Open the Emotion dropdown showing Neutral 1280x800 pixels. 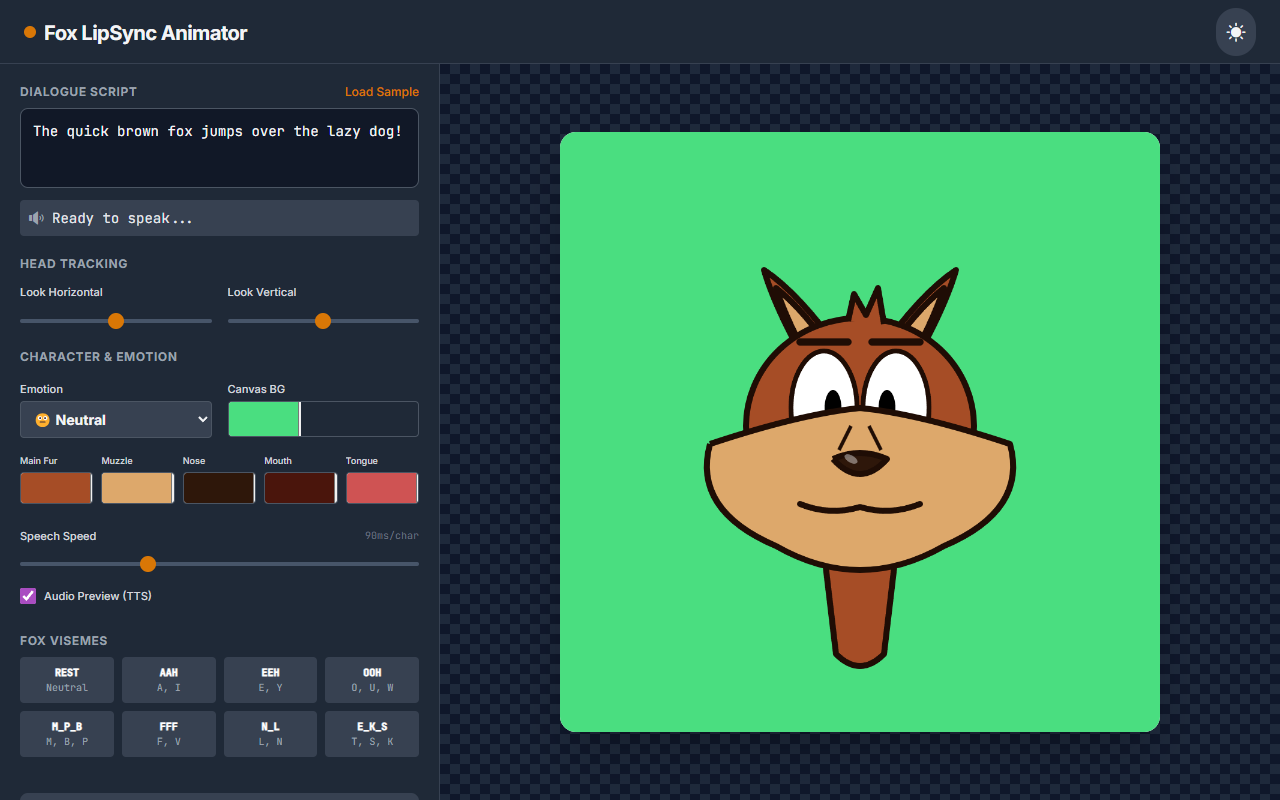point(115,419)
